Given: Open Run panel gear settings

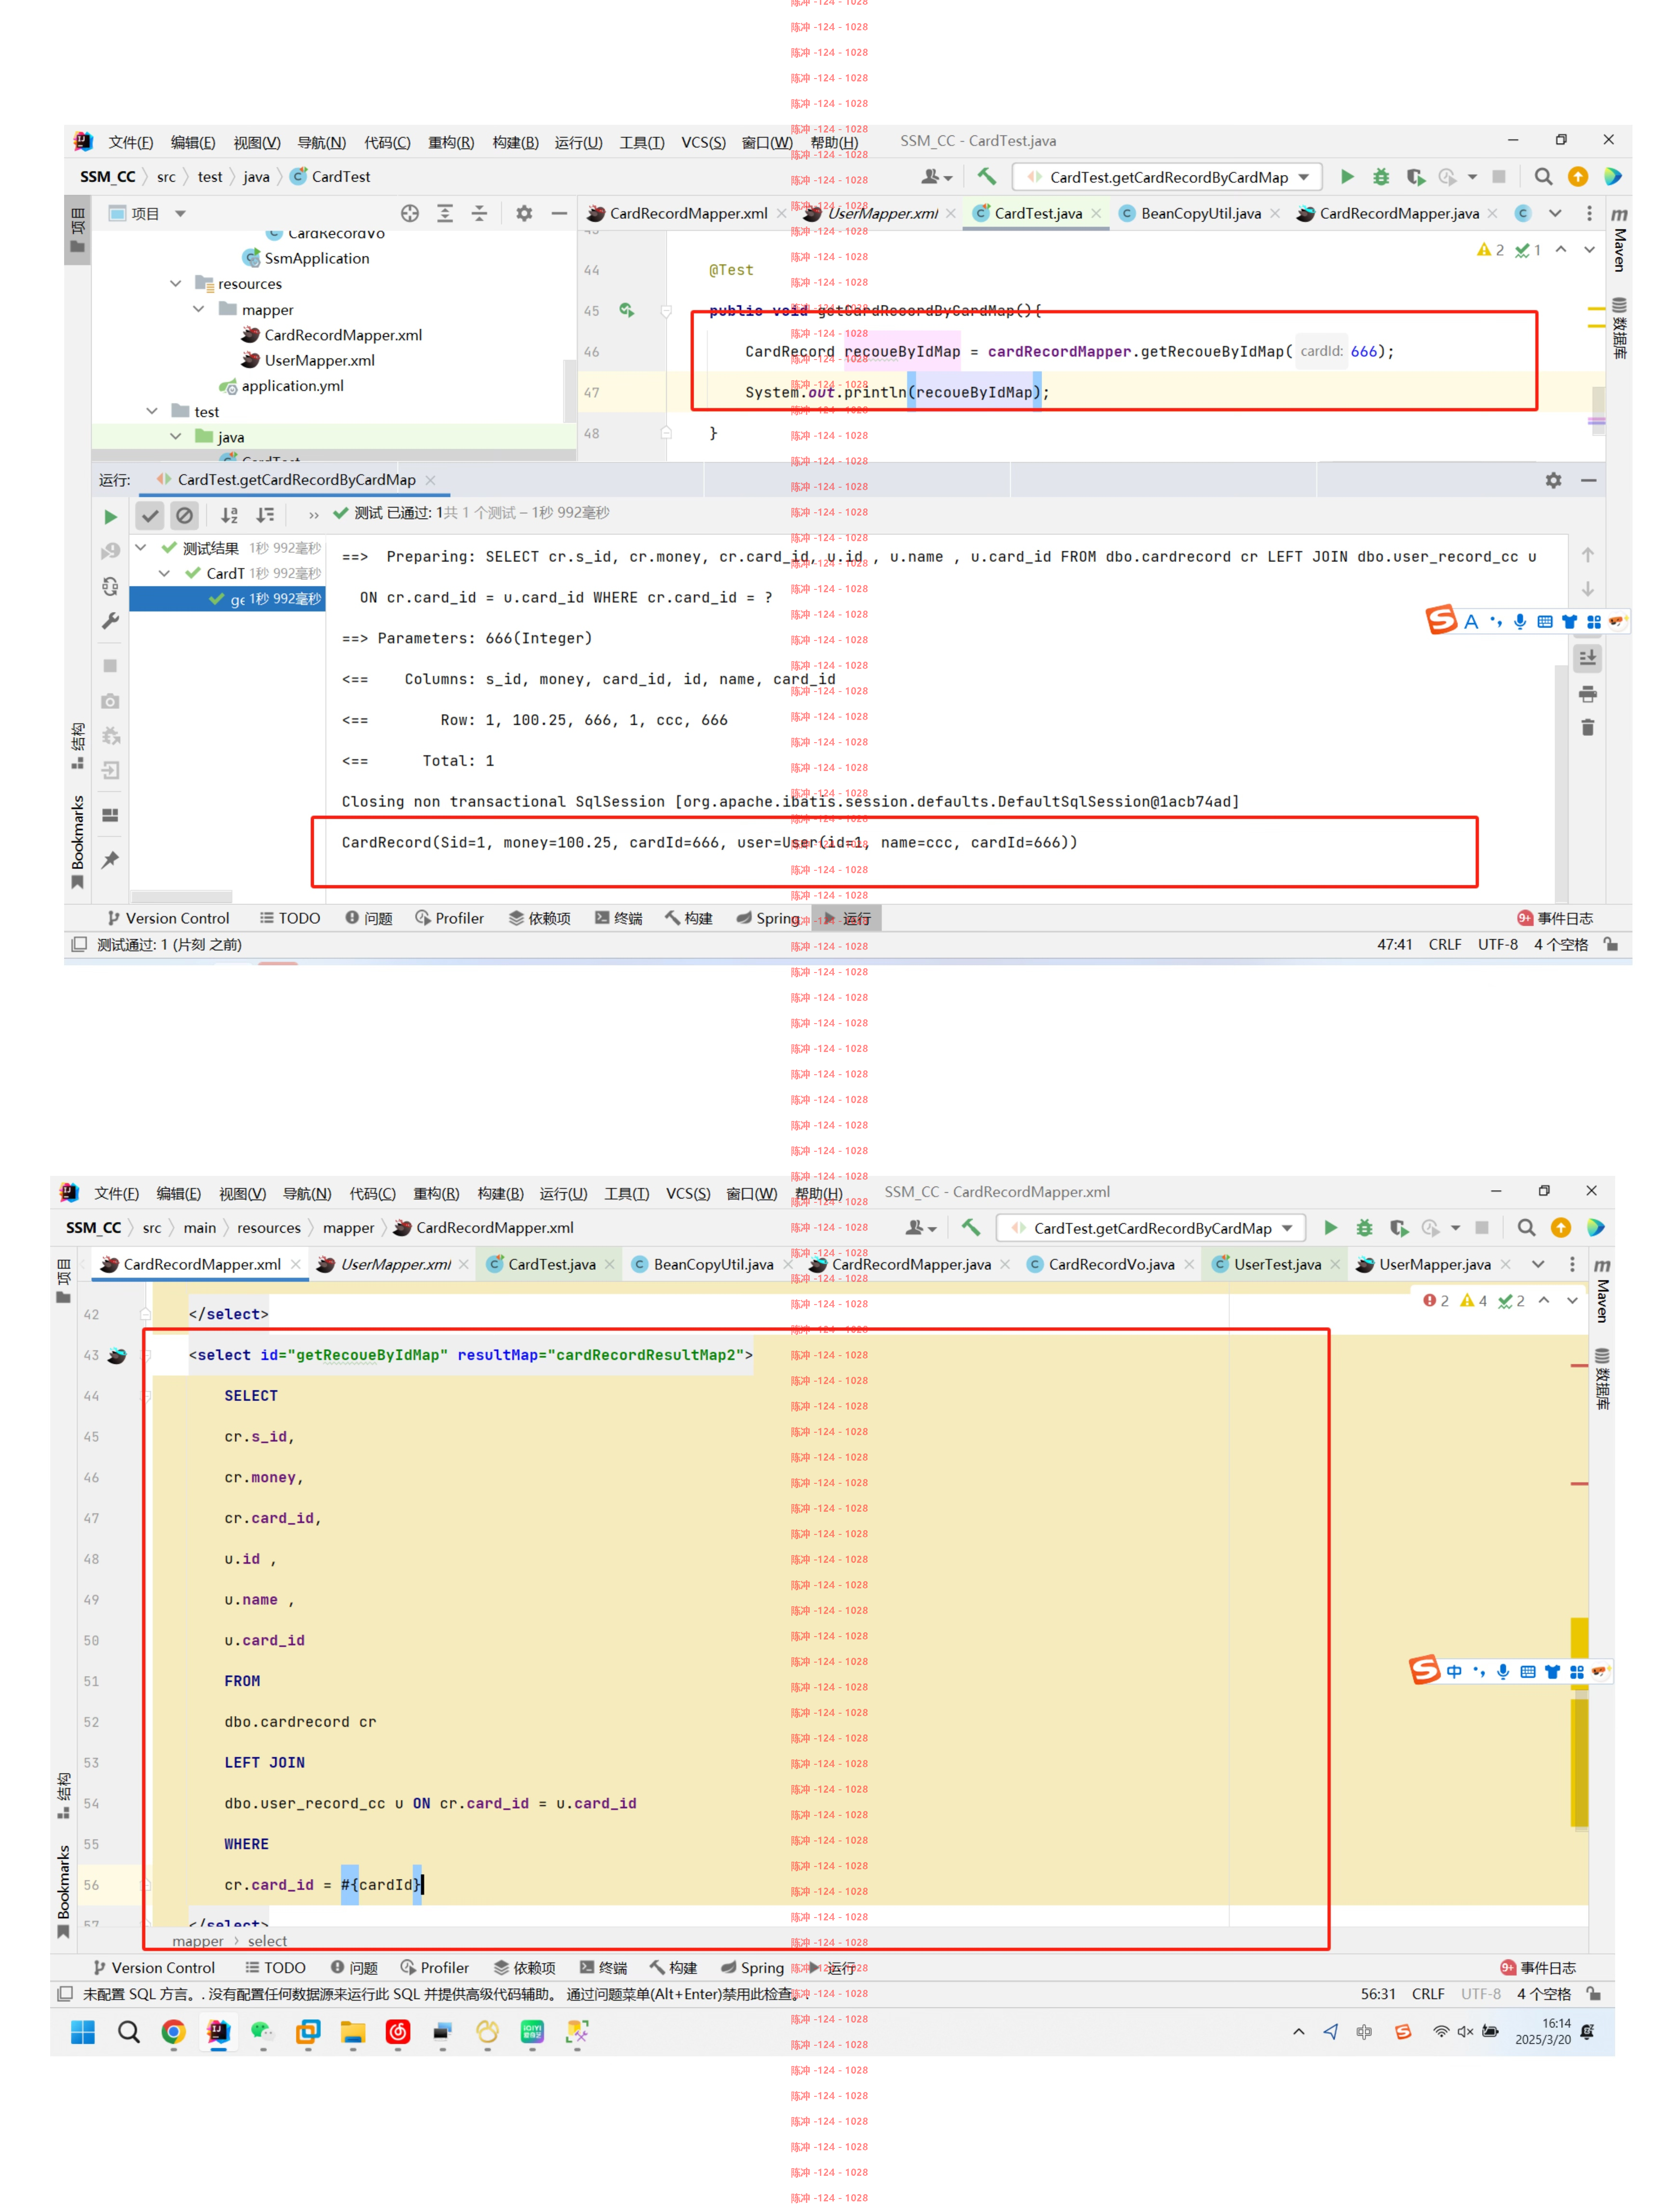Looking at the screenshot, I should [x=1553, y=480].
